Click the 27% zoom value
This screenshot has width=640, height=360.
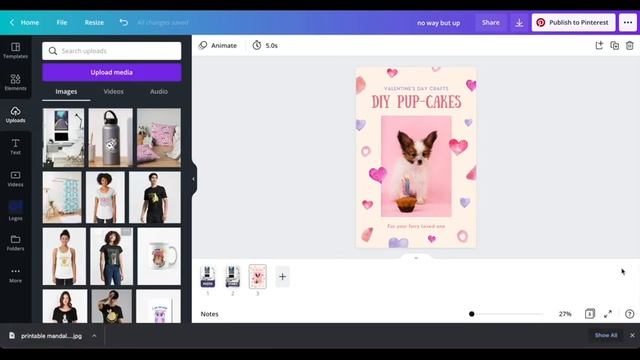pyautogui.click(x=565, y=314)
